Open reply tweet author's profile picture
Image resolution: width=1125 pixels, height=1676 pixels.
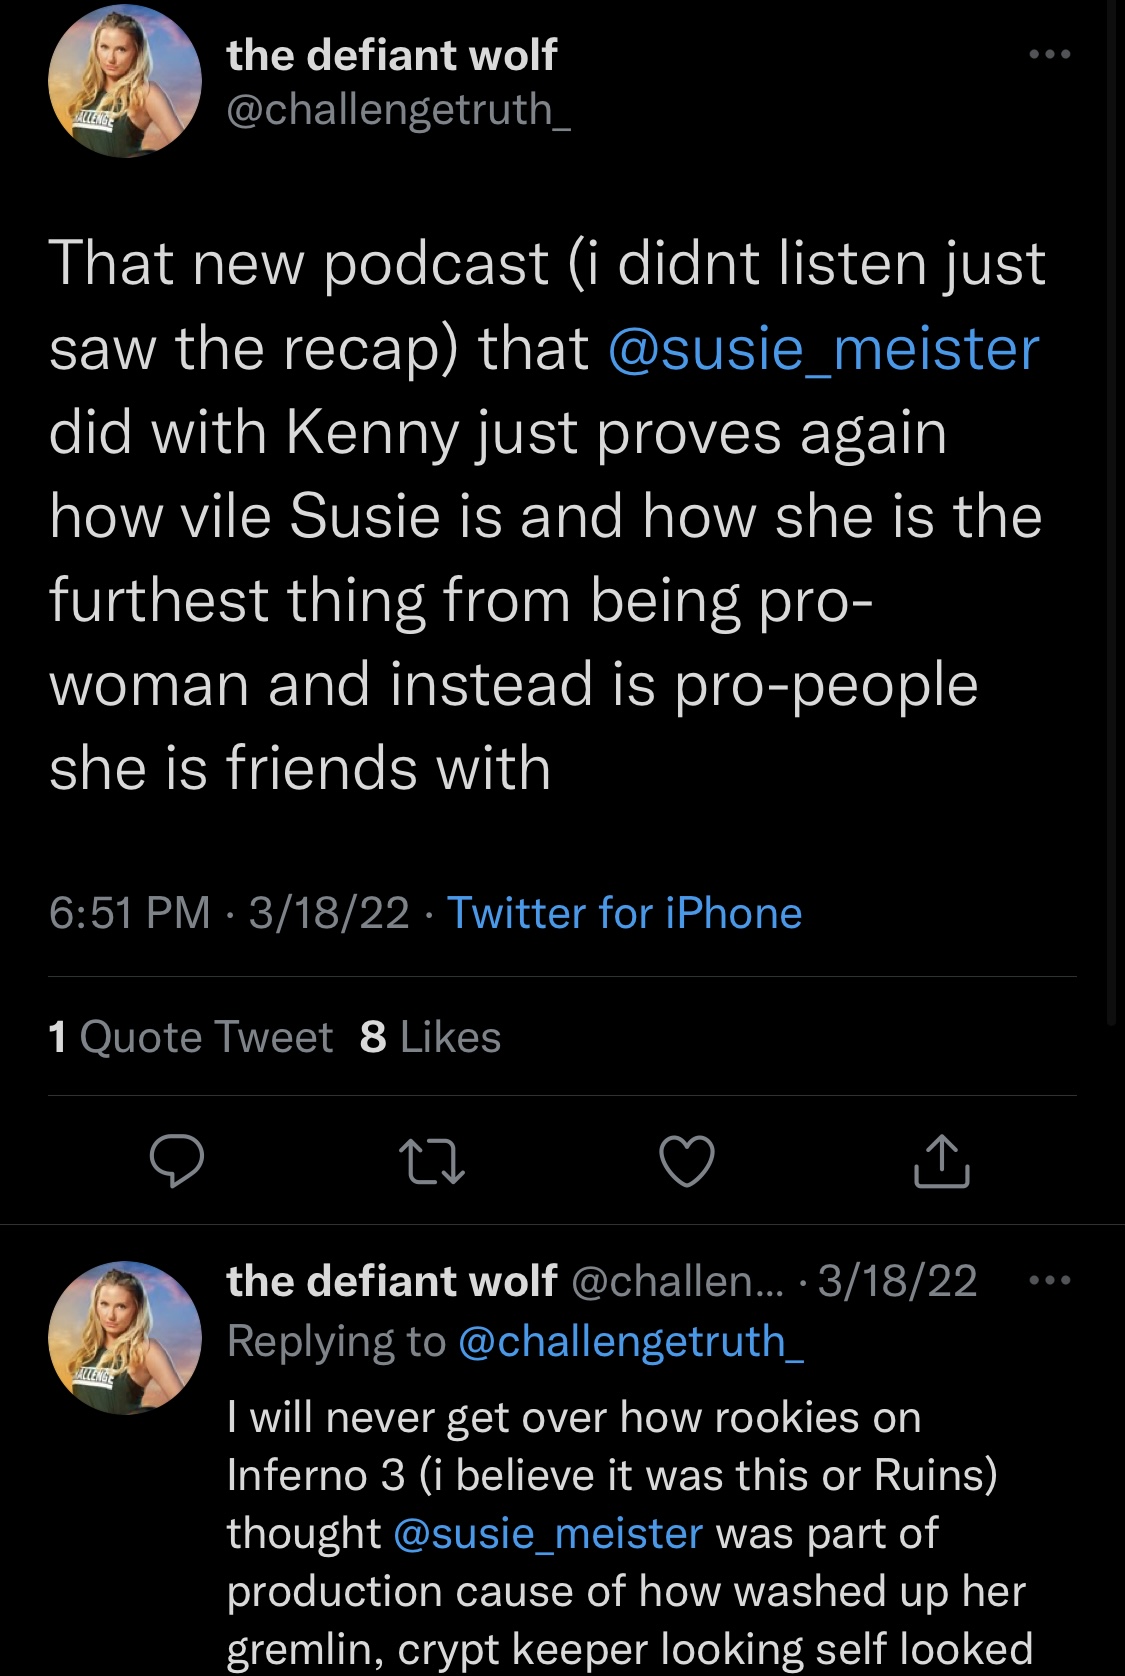125,1337
